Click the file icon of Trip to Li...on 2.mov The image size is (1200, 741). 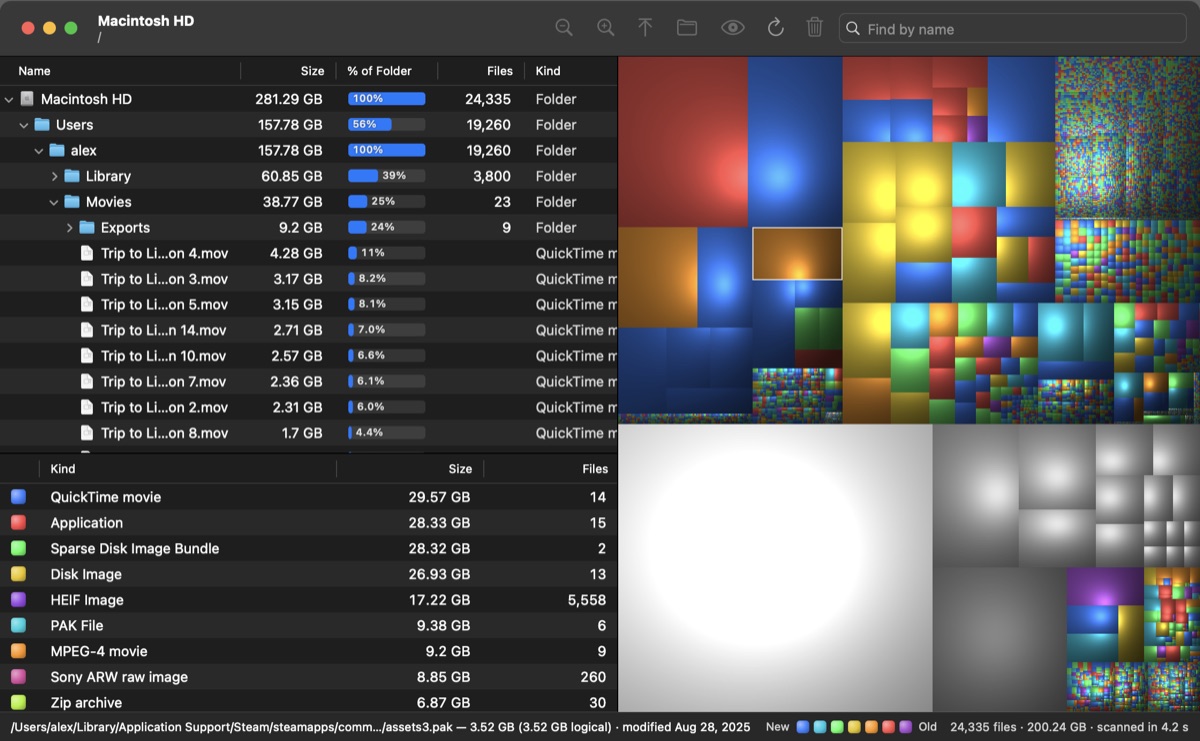87,407
